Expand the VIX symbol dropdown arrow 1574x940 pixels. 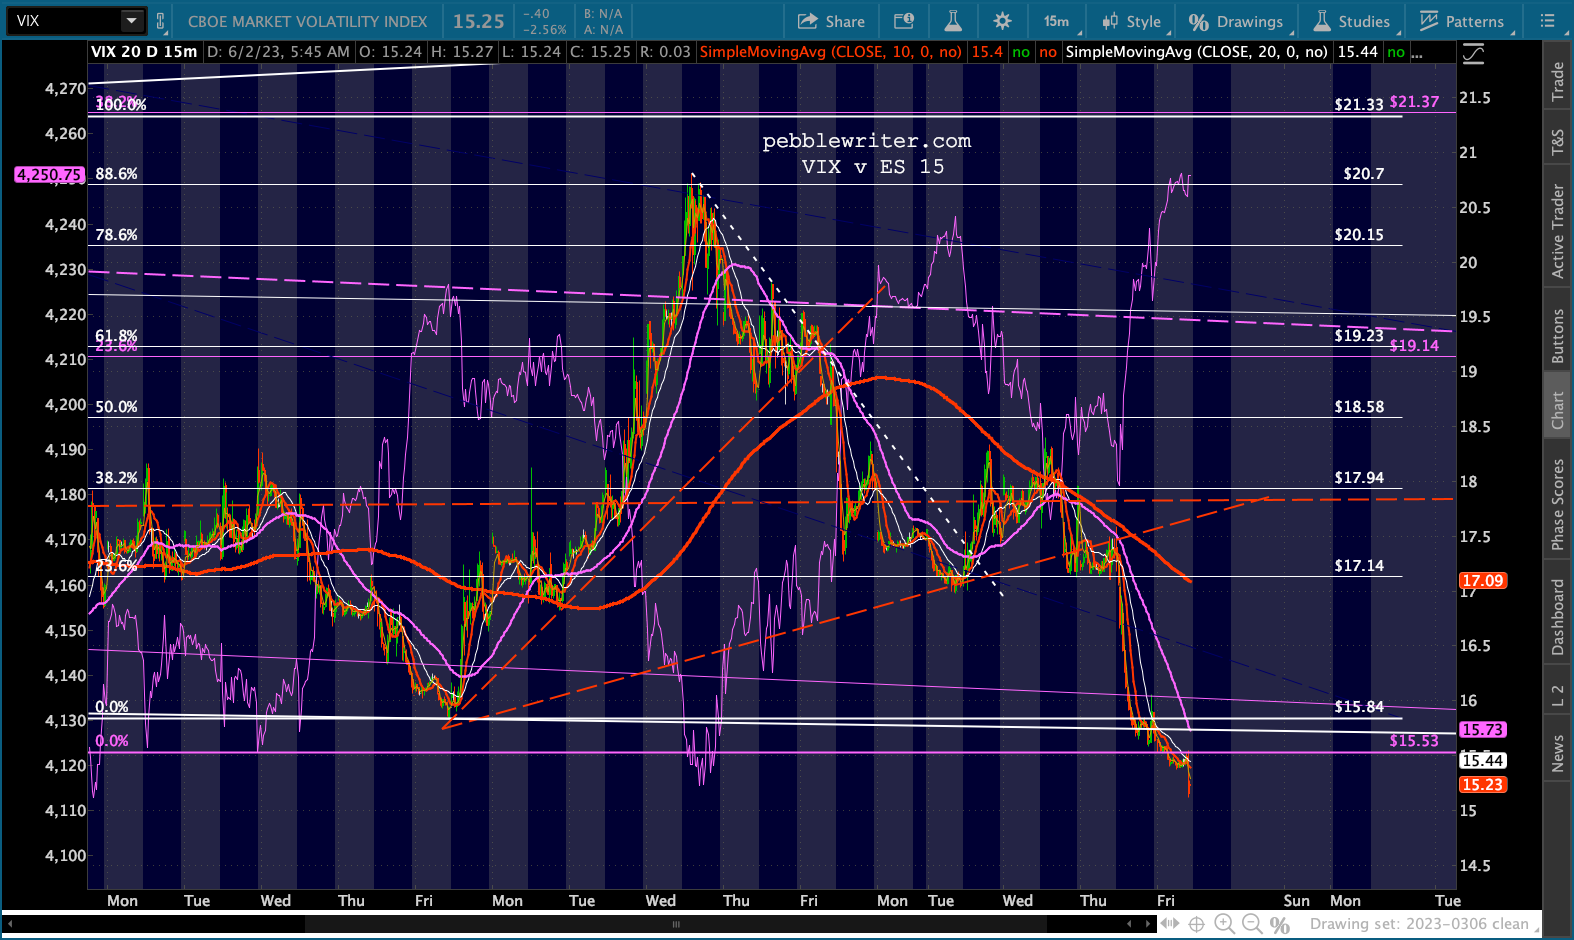131,21
